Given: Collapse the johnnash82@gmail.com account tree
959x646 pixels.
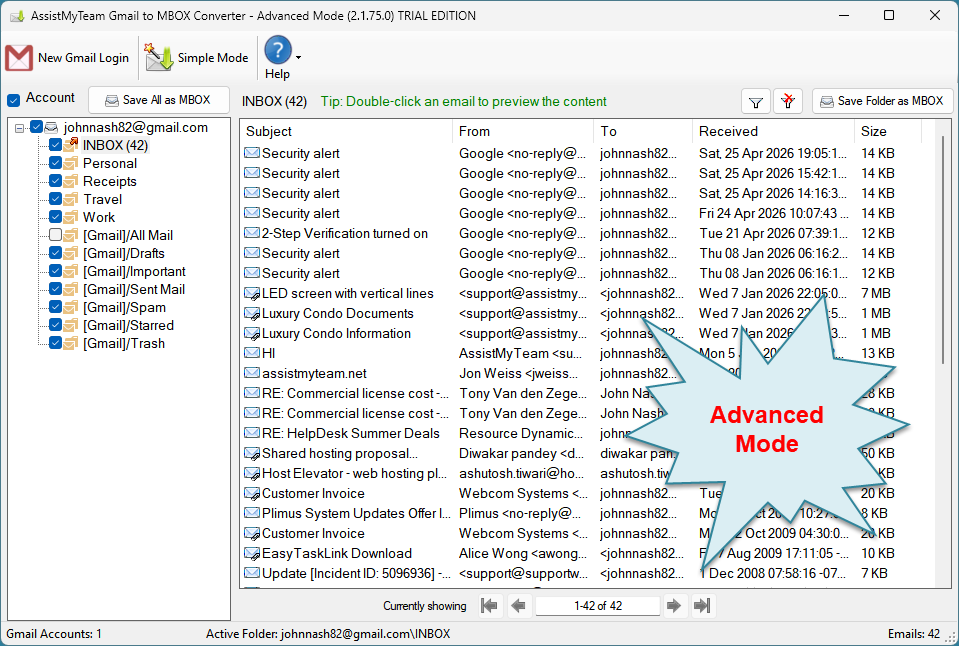Looking at the screenshot, I should pyautogui.click(x=21, y=127).
